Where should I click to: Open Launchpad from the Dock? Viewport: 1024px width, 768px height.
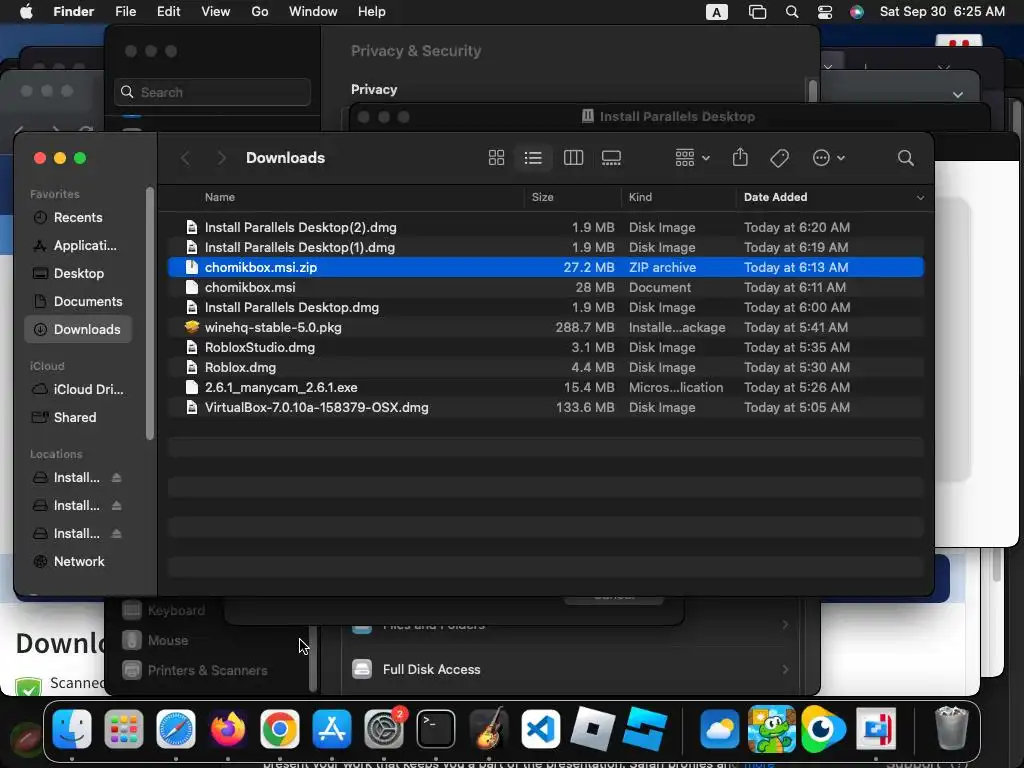pos(123,729)
